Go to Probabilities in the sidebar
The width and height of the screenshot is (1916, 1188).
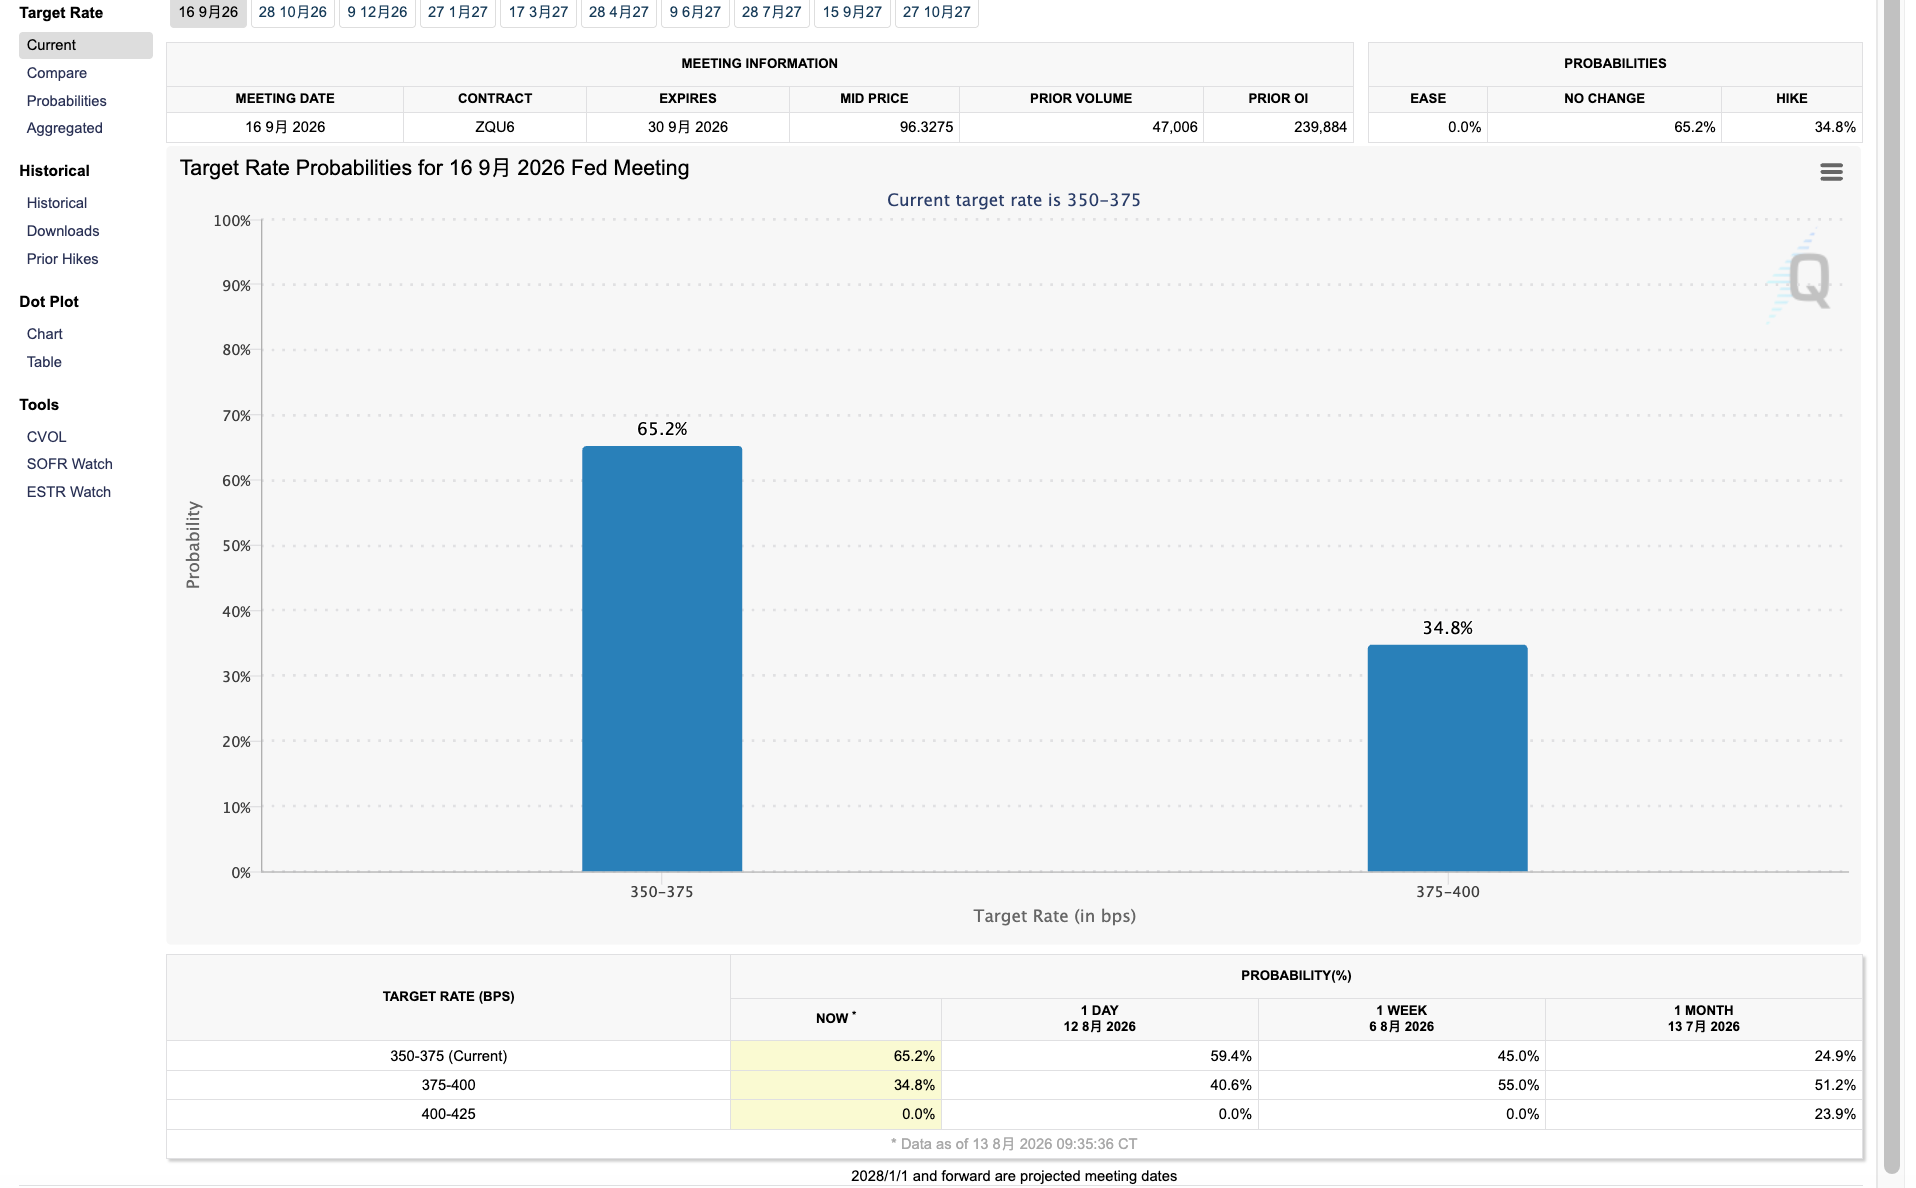point(67,101)
